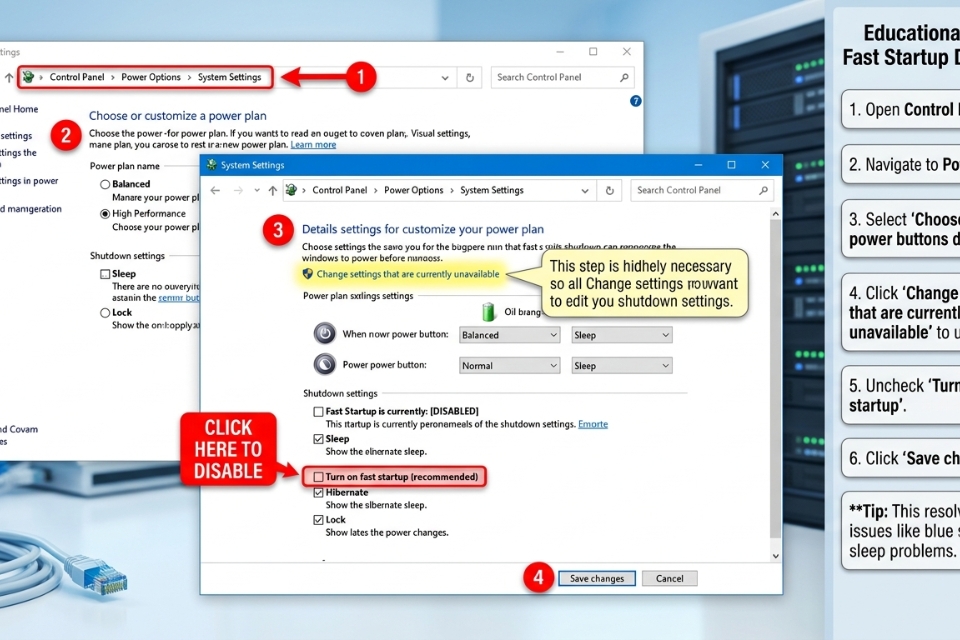Open Sleep dropdown in 'When nowr power button' row
This screenshot has height=640, width=960.
click(621, 335)
